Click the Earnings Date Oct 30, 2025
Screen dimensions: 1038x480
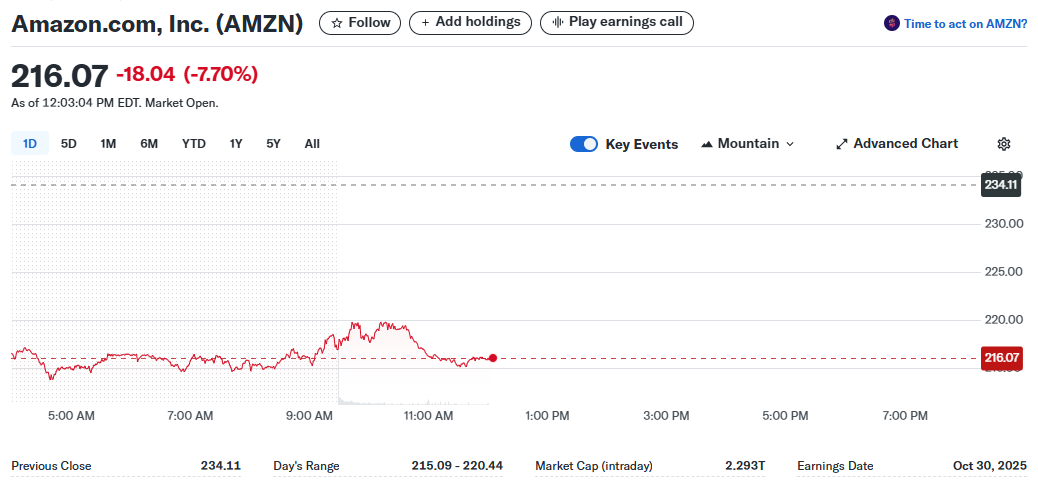(x=990, y=466)
